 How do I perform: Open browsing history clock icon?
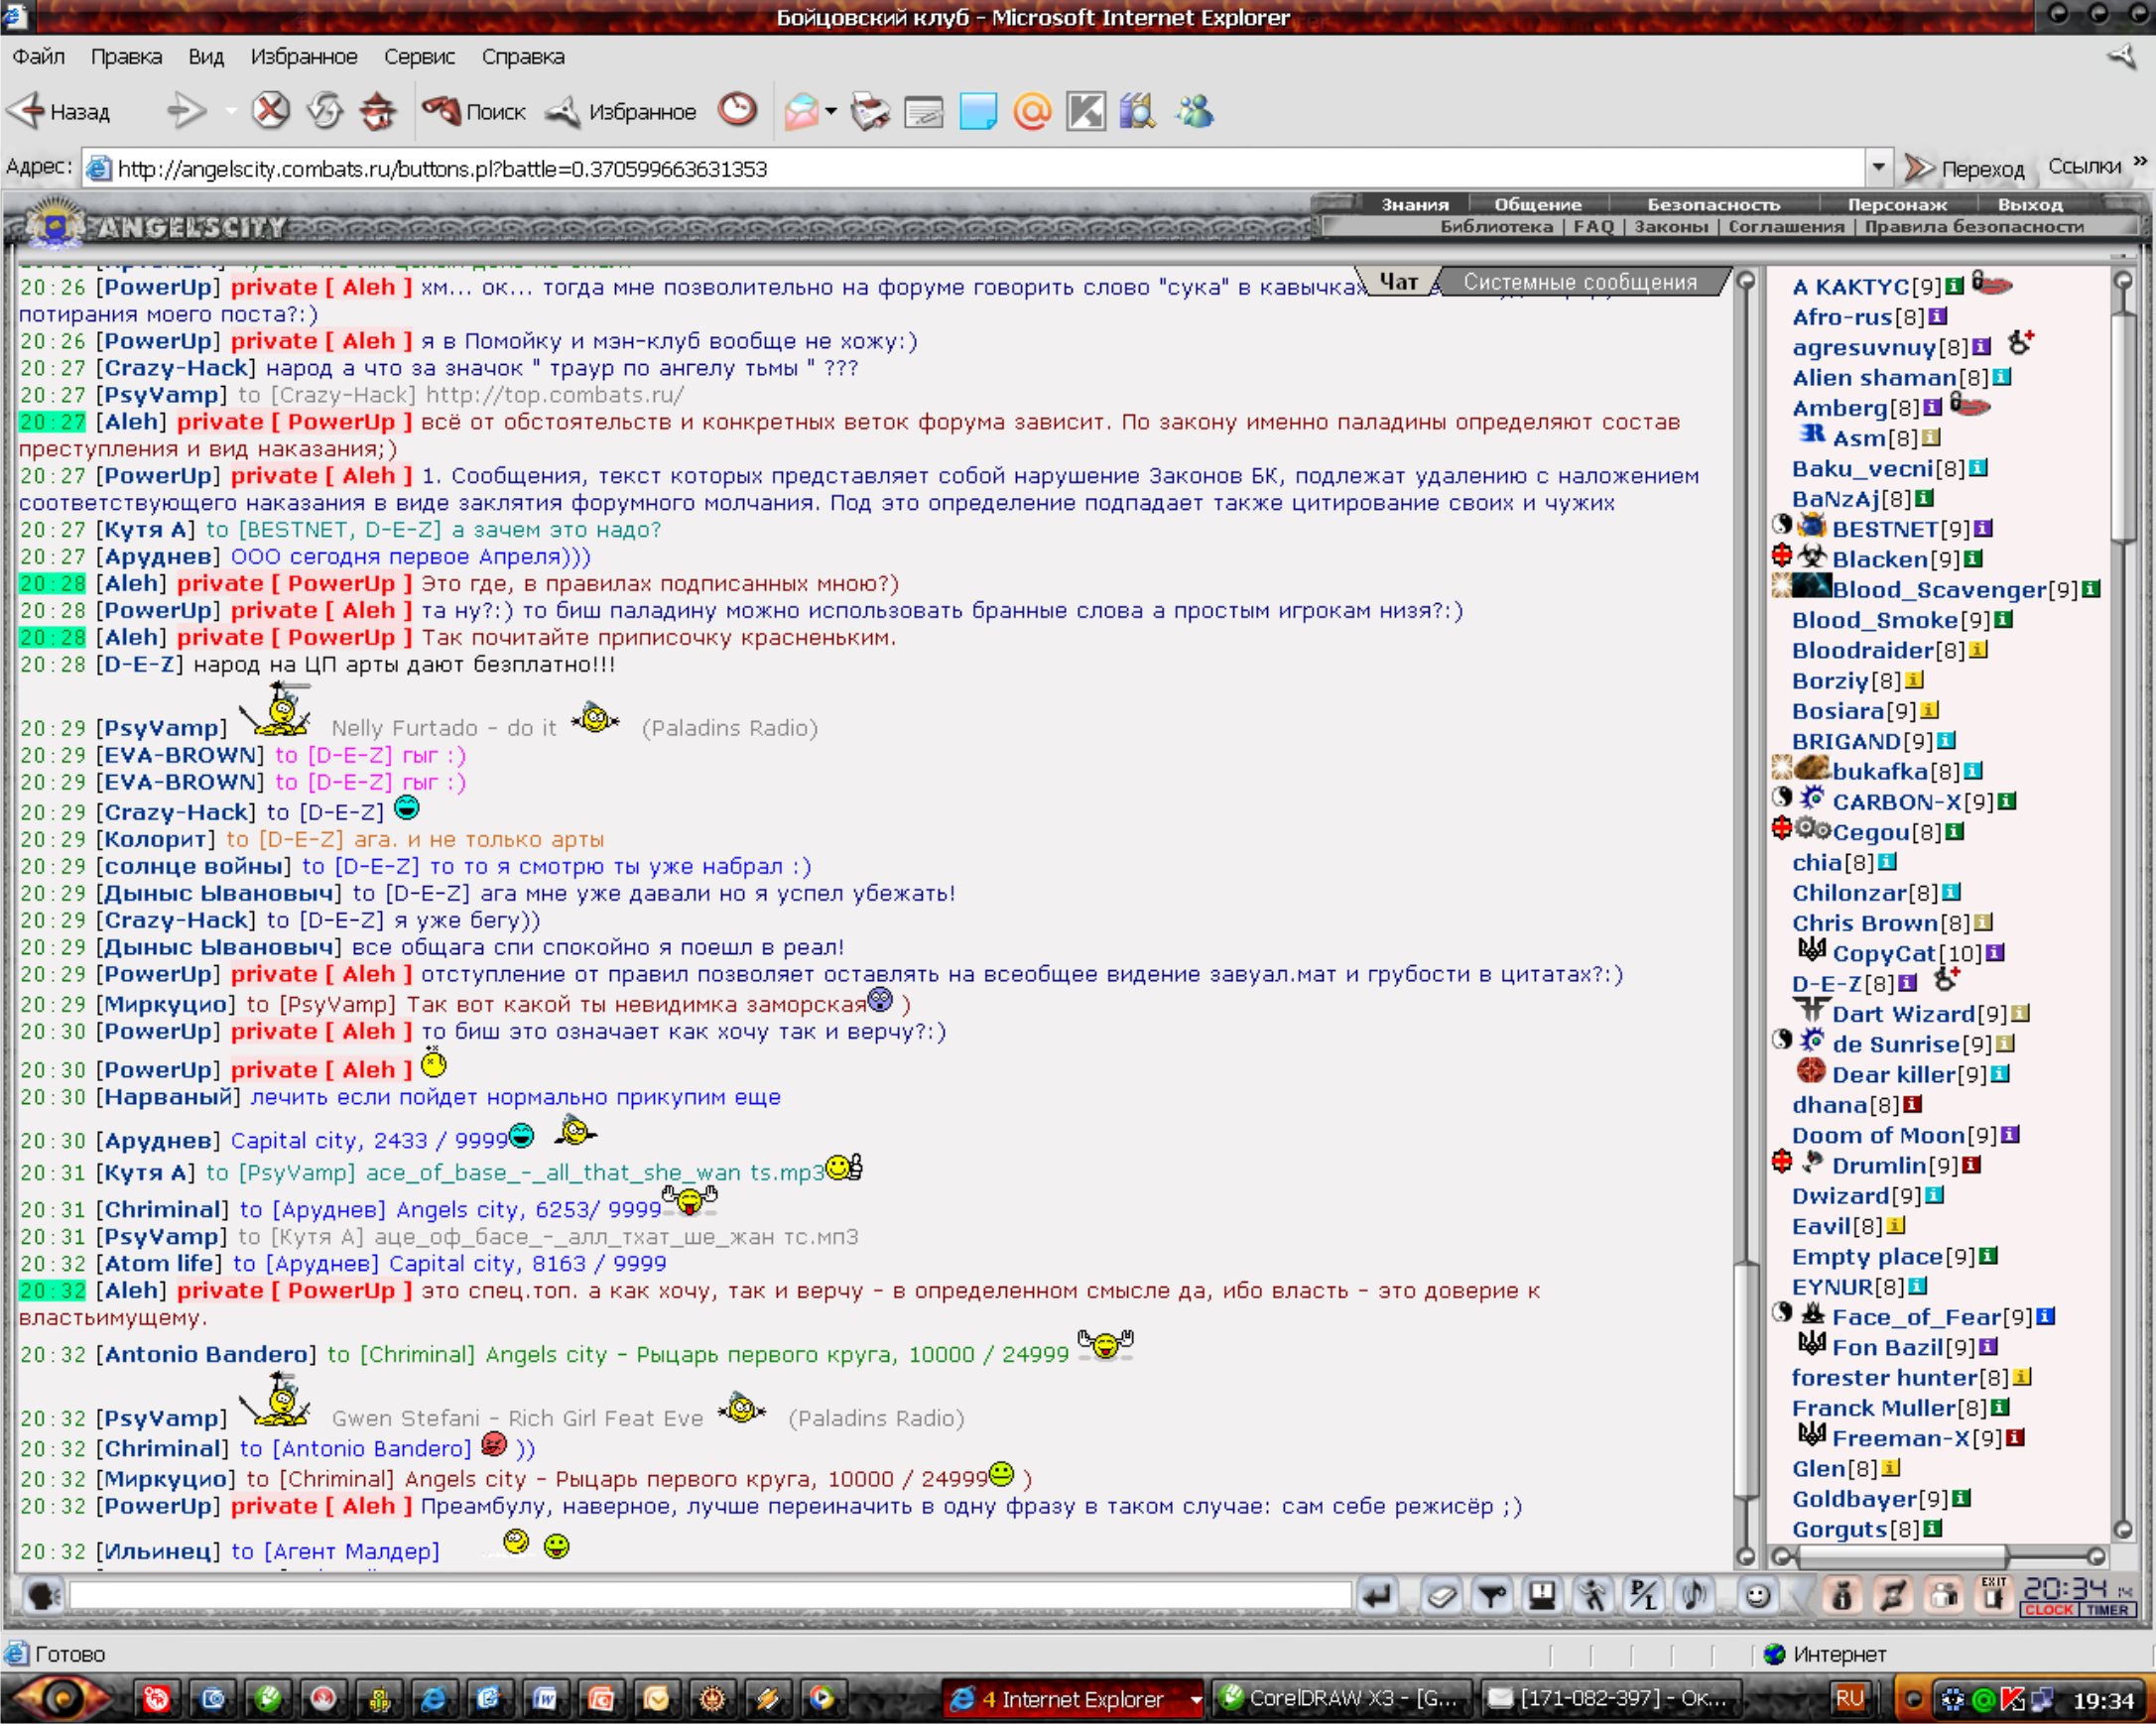[738, 109]
